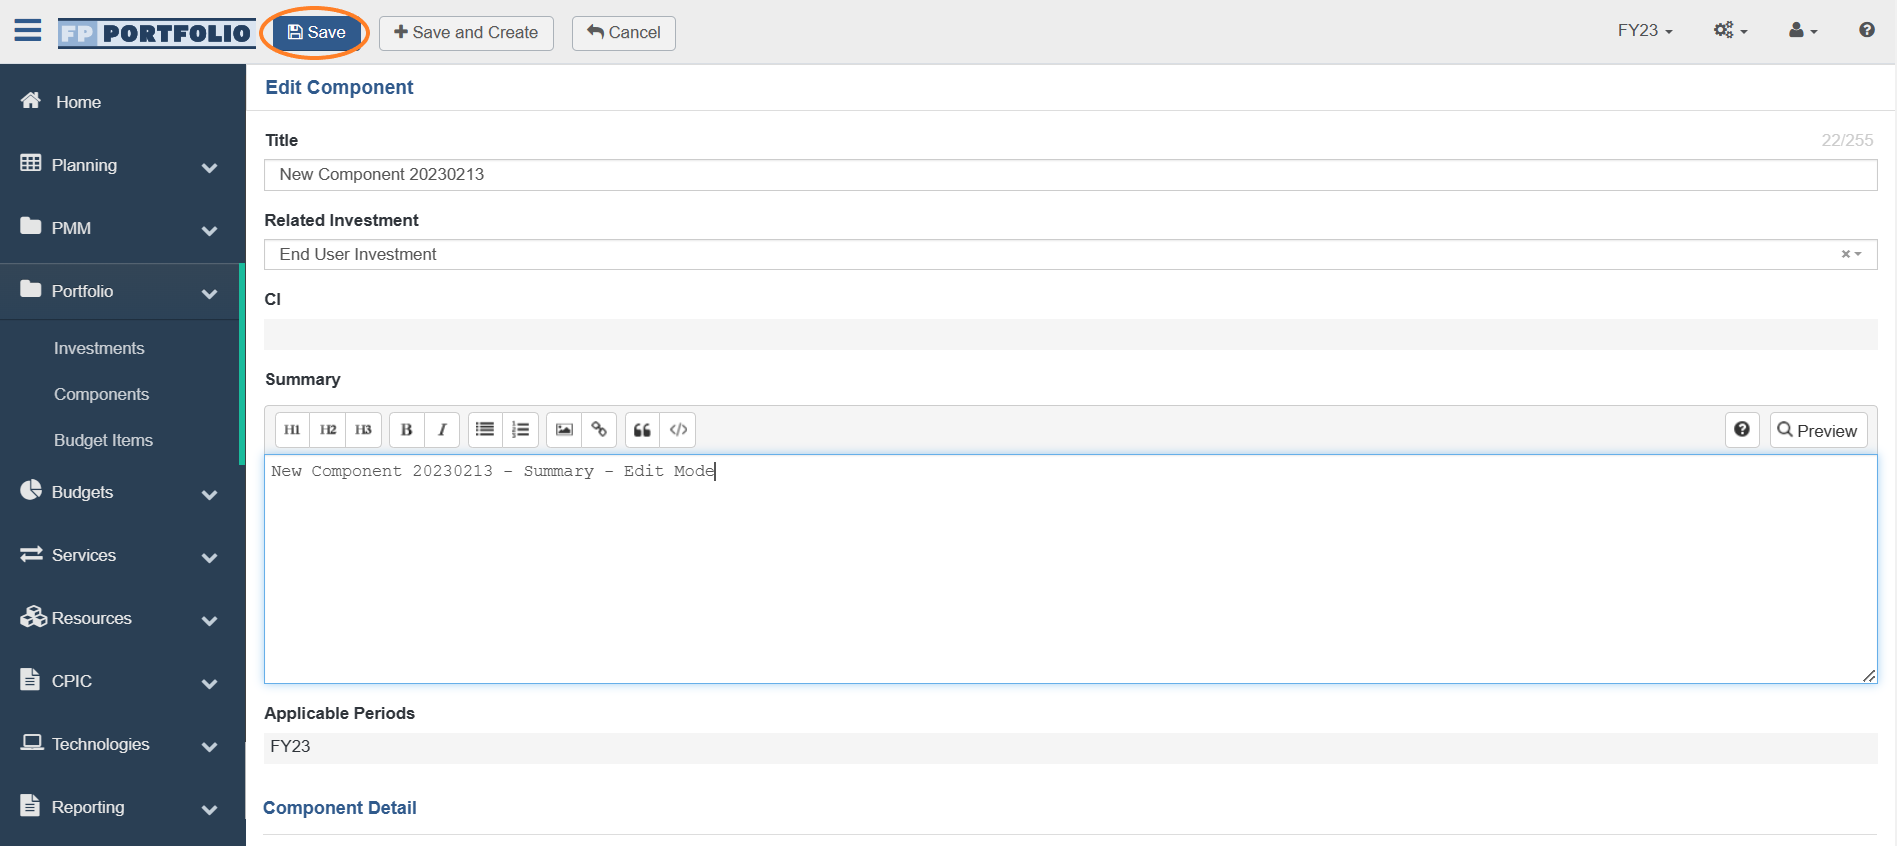Click the Budgets pie chart icon
Viewport: 1897px width, 846px height.
coord(31,490)
